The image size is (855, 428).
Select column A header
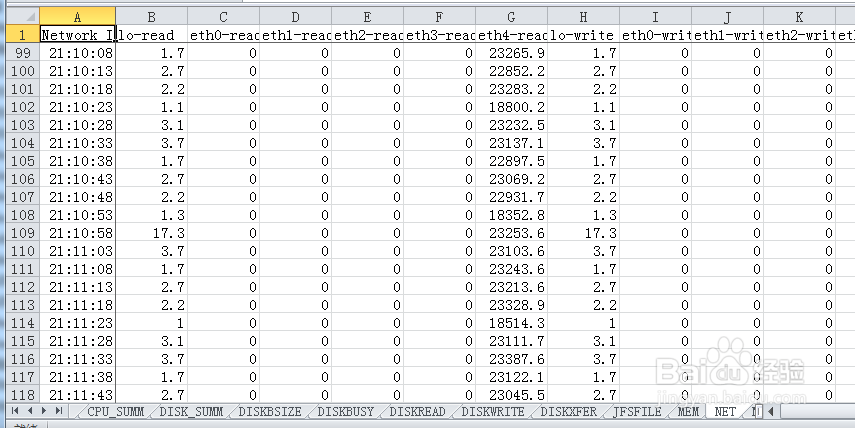pos(77,16)
